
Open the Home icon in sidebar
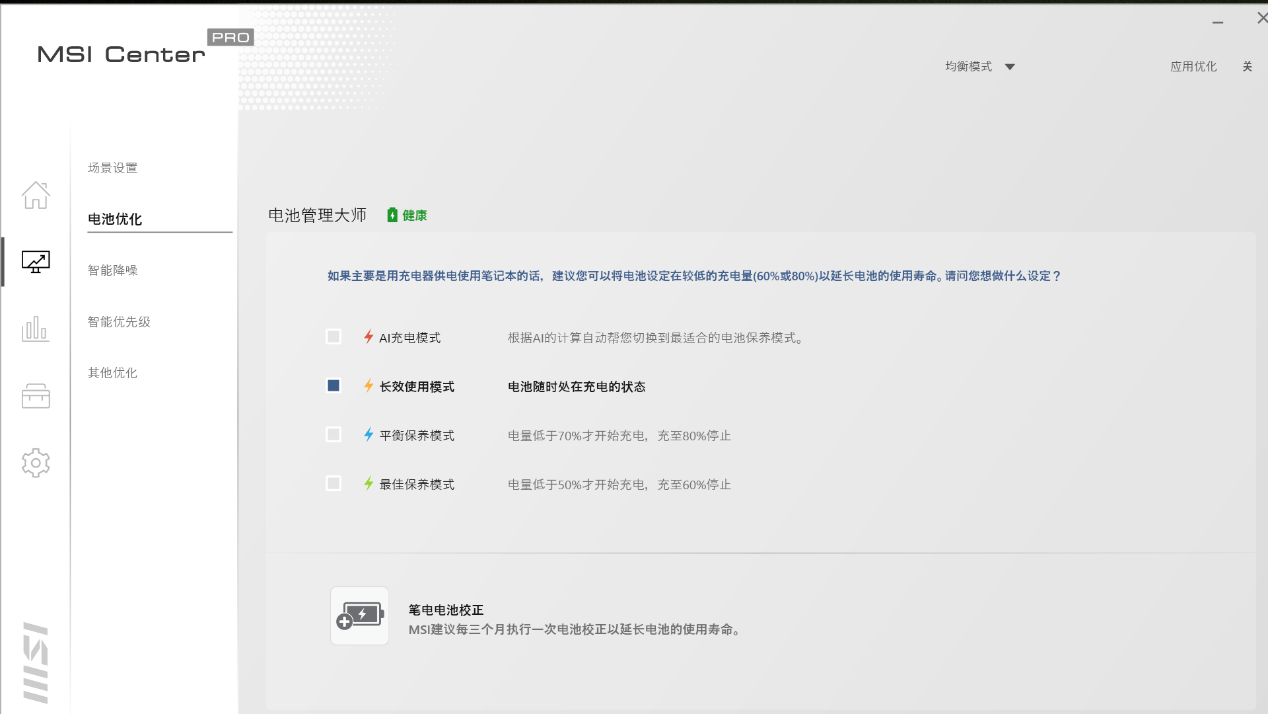(x=35, y=195)
